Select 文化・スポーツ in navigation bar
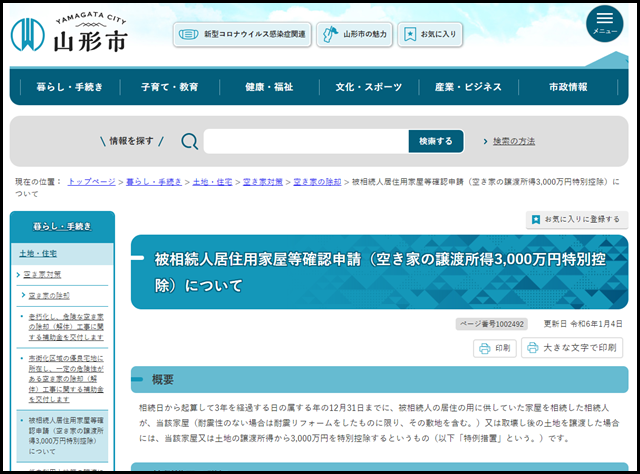 tap(369, 87)
